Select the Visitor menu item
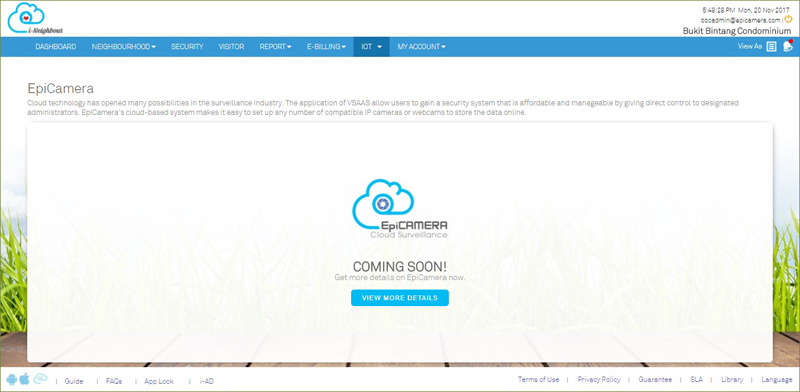This screenshot has width=800, height=392. click(232, 46)
